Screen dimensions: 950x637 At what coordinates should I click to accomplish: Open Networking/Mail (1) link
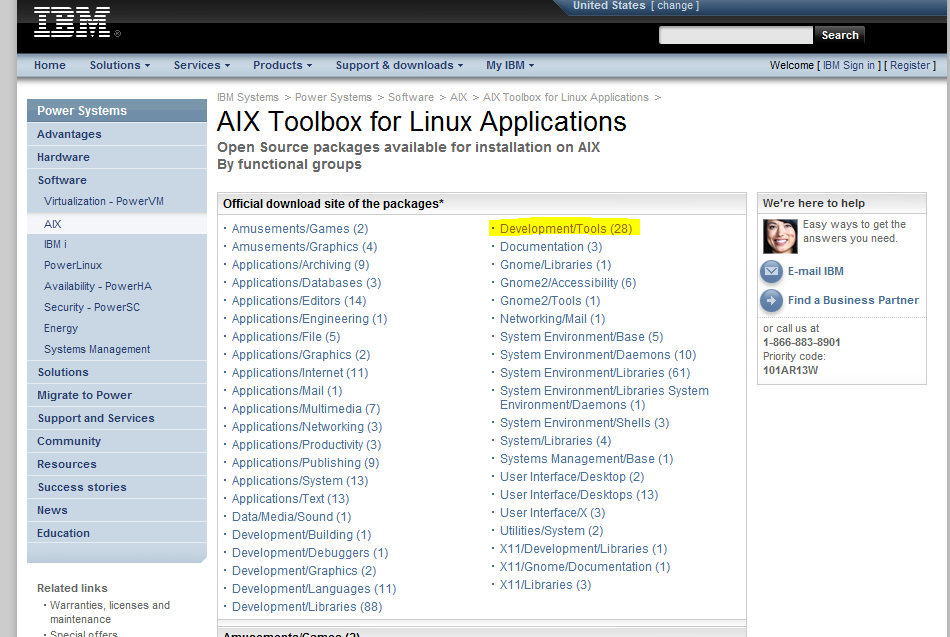pos(553,319)
